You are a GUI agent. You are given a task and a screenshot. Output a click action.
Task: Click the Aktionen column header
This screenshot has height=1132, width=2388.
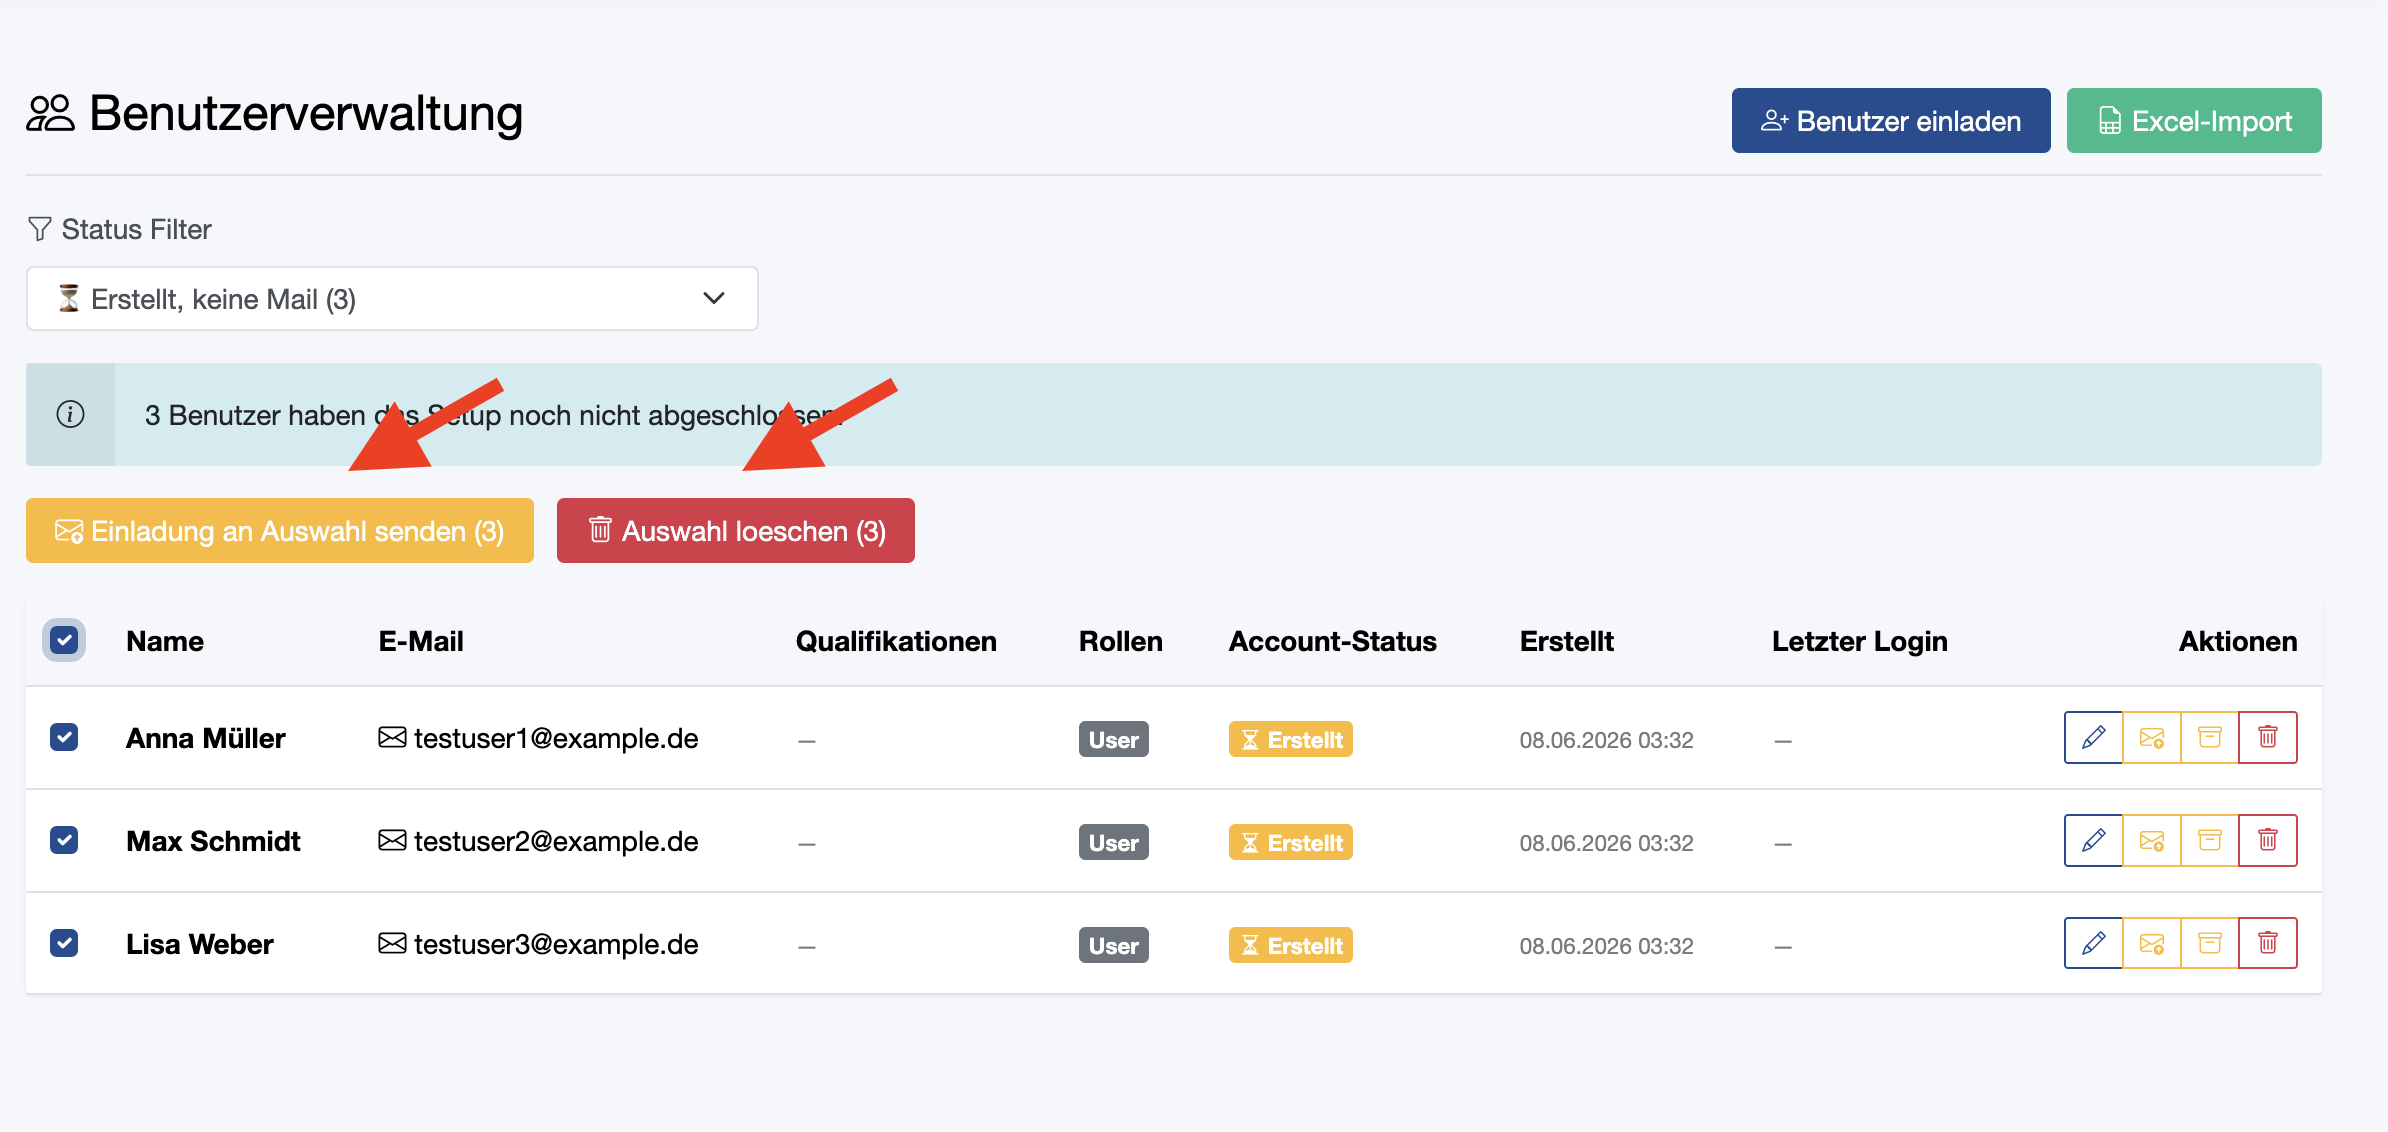(x=2238, y=641)
